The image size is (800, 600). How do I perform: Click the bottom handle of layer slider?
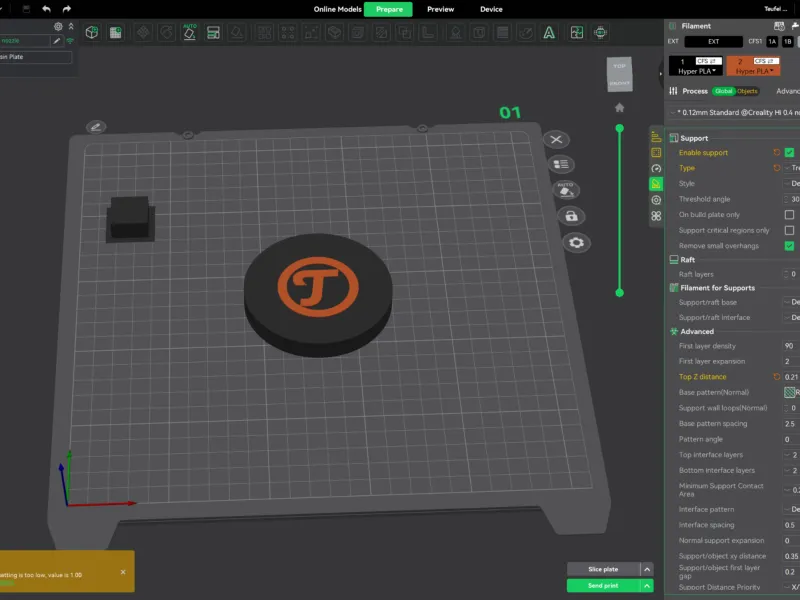coord(619,293)
